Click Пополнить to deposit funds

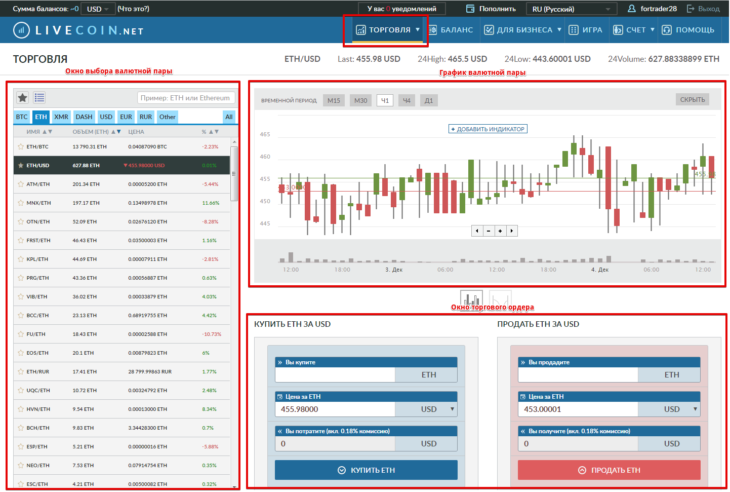tap(491, 8)
